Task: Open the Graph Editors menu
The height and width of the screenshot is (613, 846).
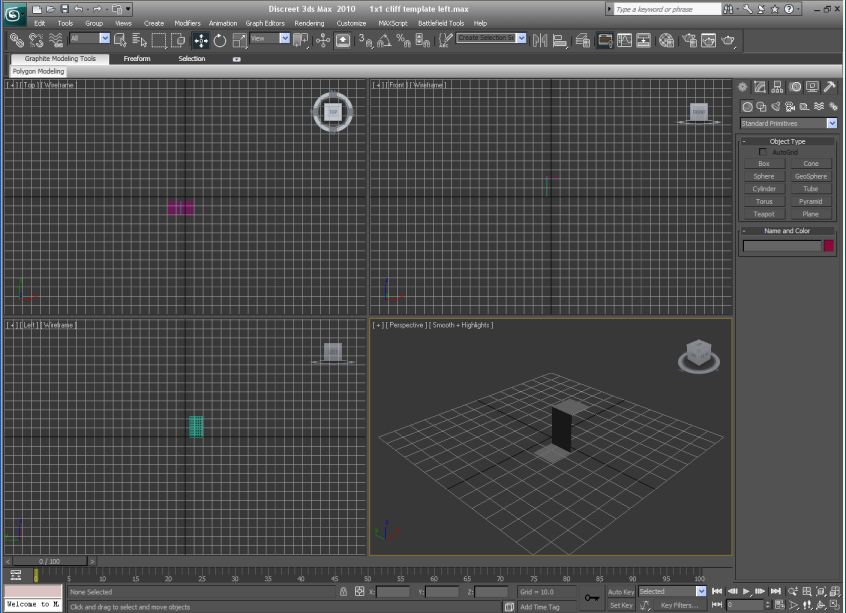Action: click(x=265, y=23)
